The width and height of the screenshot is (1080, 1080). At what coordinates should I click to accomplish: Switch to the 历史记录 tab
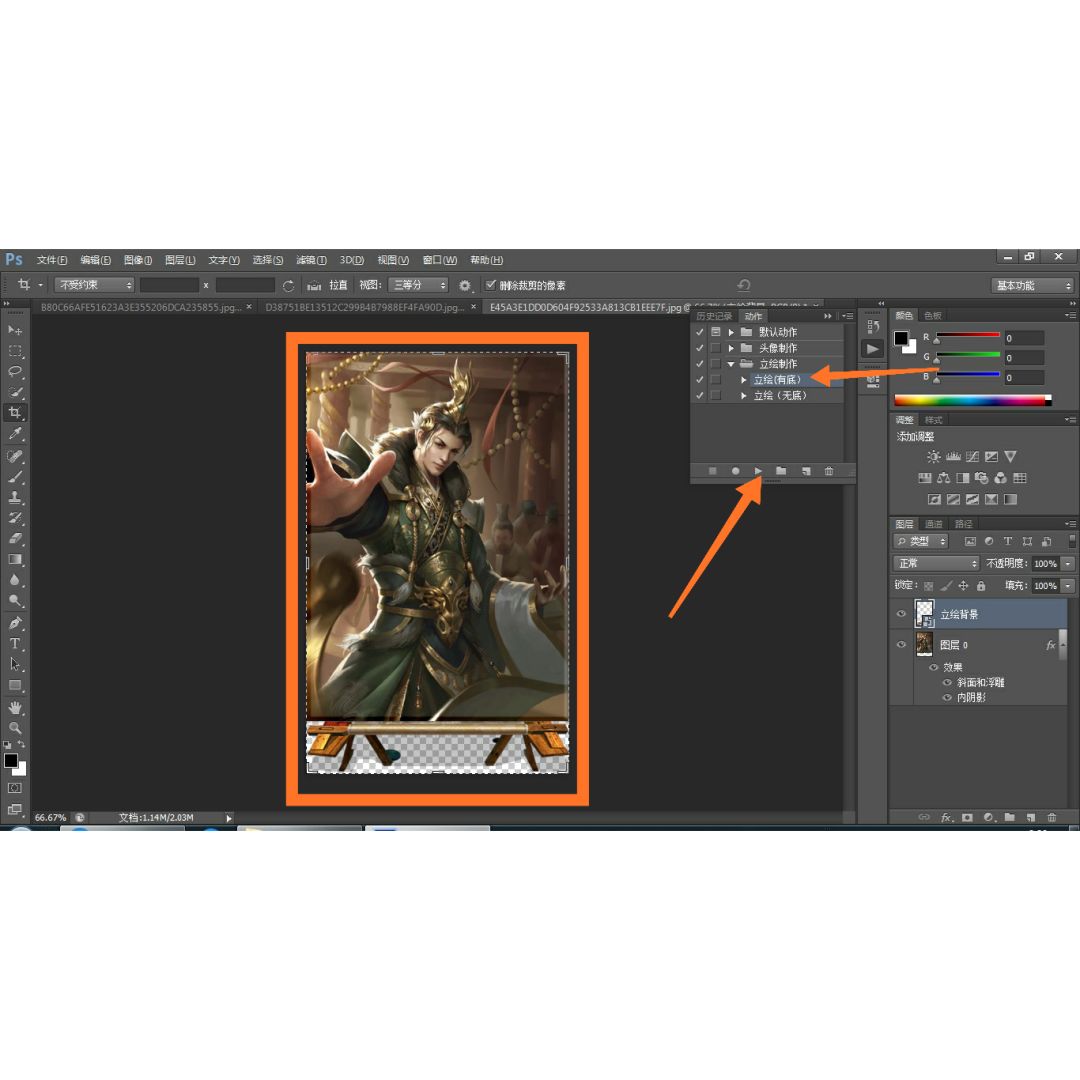[714, 316]
